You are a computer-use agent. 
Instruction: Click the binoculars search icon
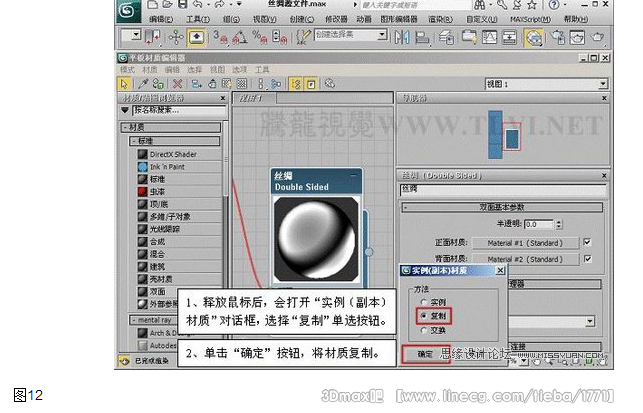[480, 5]
